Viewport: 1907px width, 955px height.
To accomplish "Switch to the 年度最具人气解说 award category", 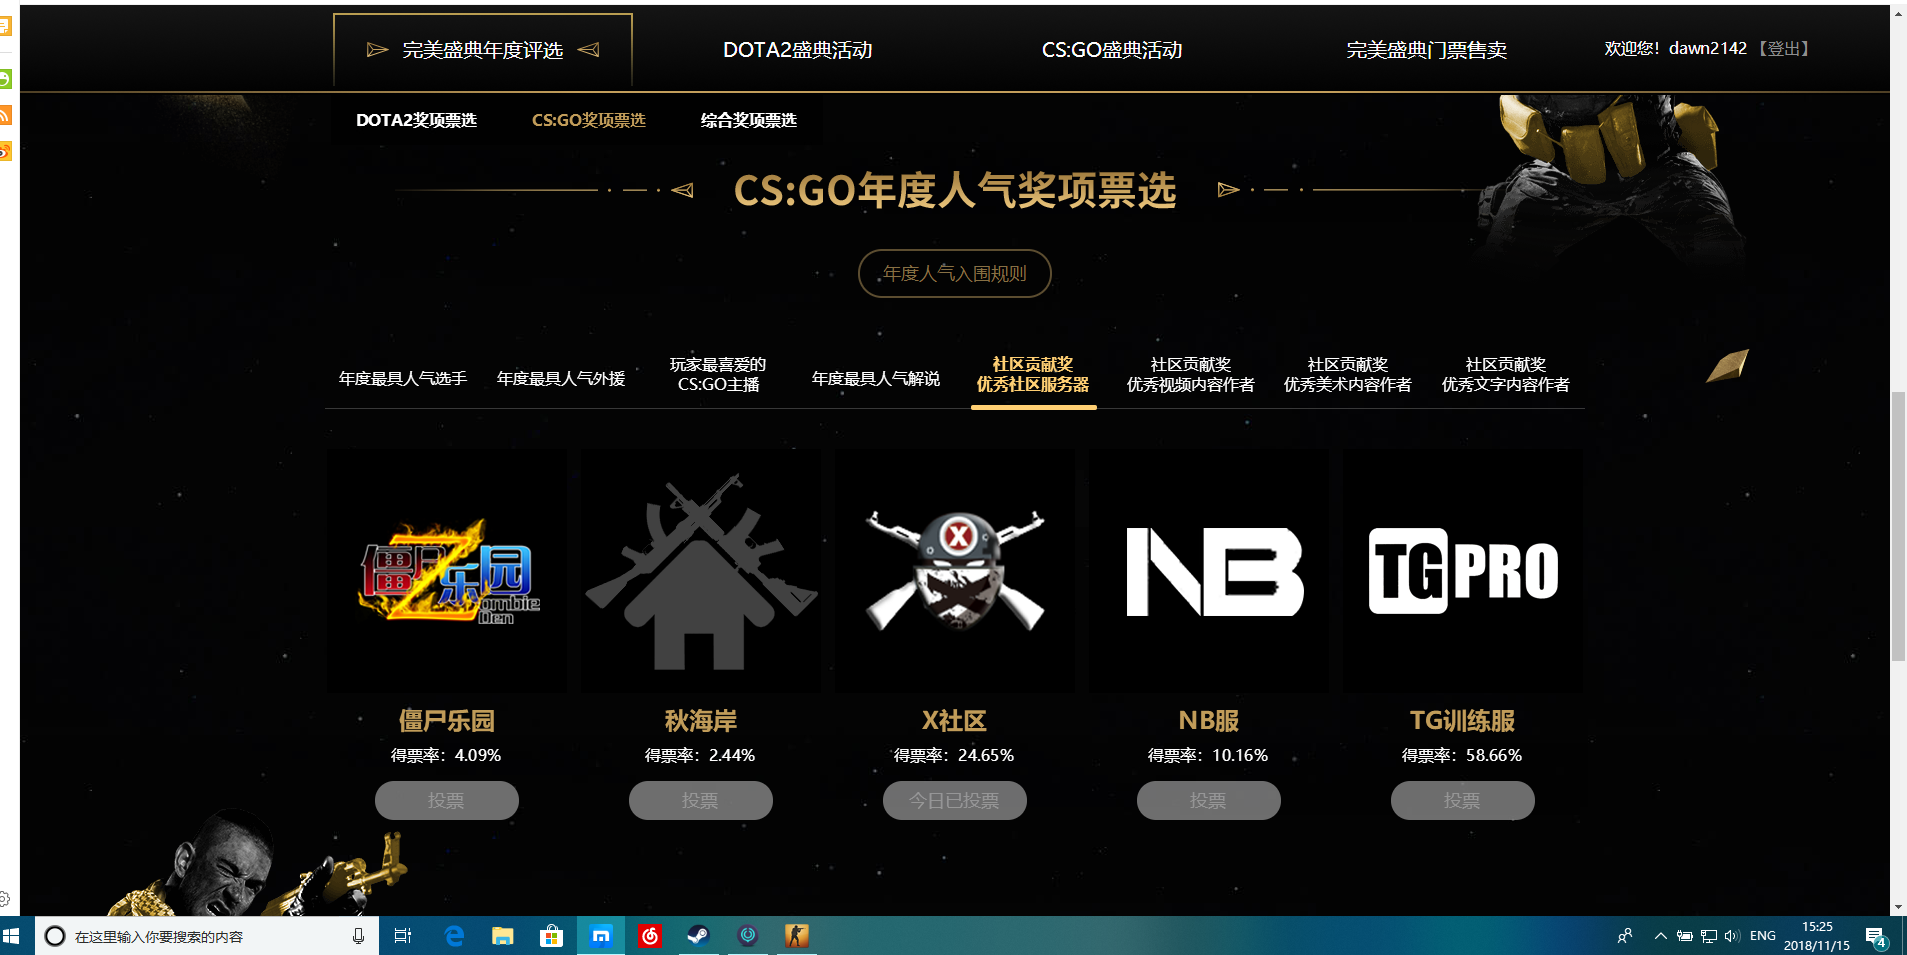I will click(875, 379).
